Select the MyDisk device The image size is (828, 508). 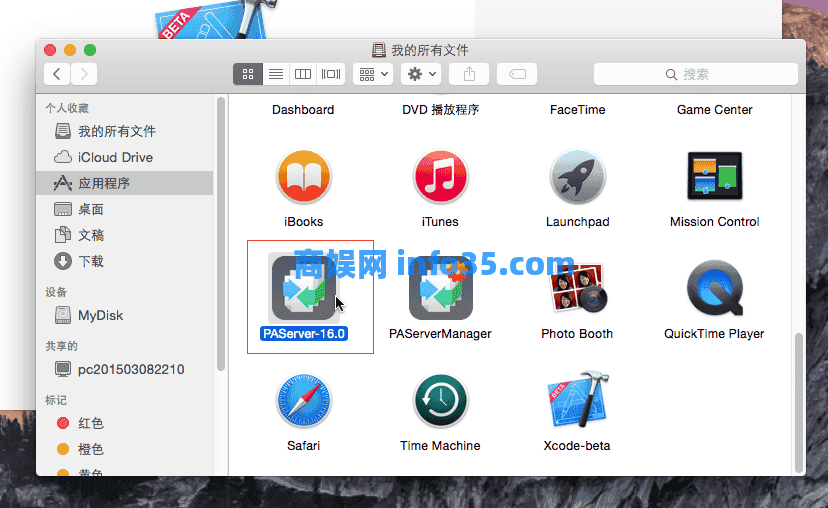(x=125, y=315)
